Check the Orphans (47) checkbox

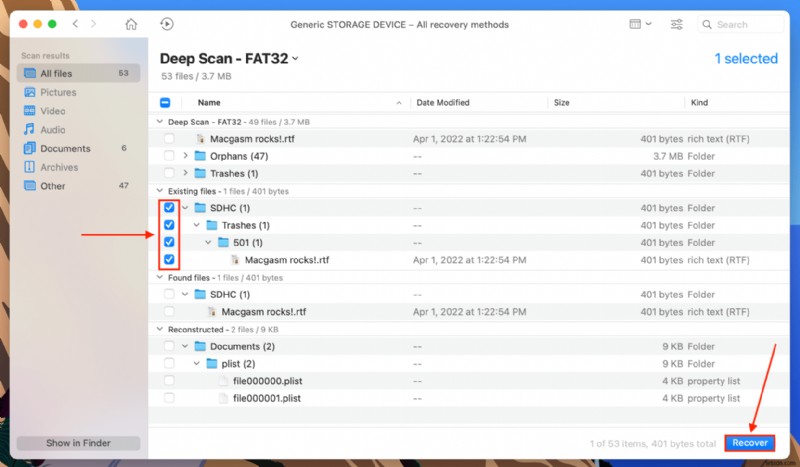coord(169,156)
